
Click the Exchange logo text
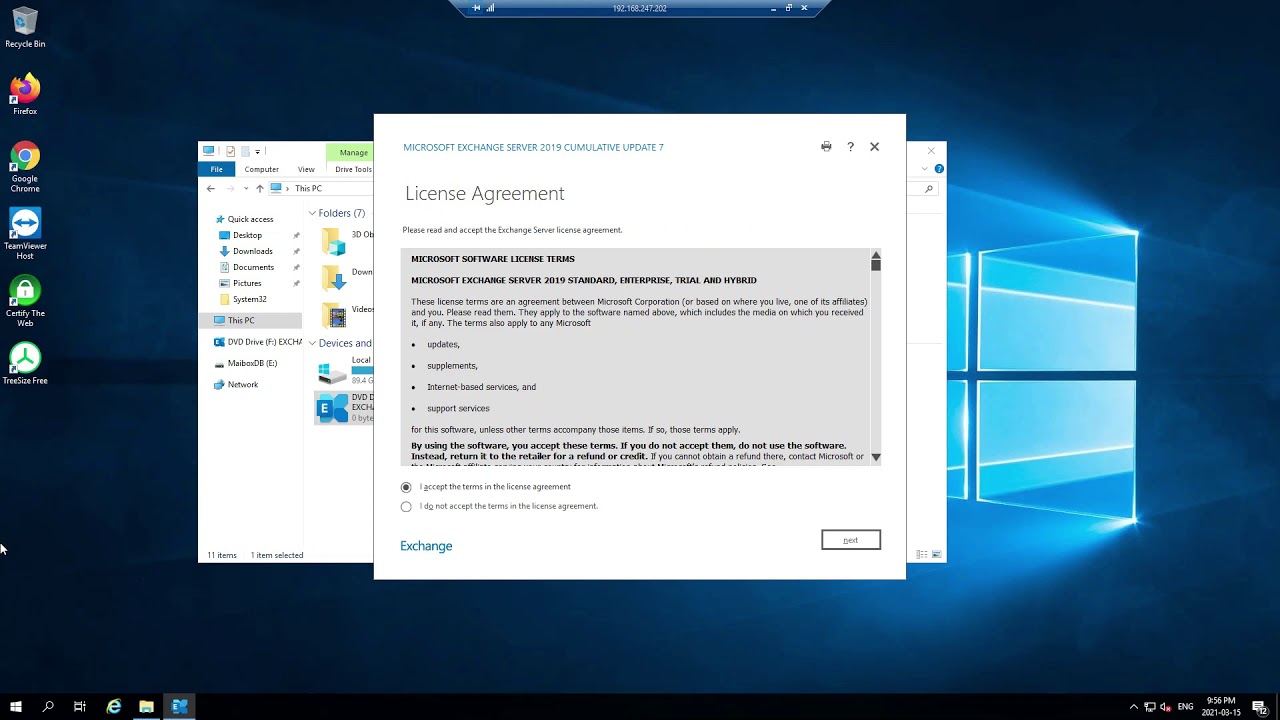pos(426,546)
